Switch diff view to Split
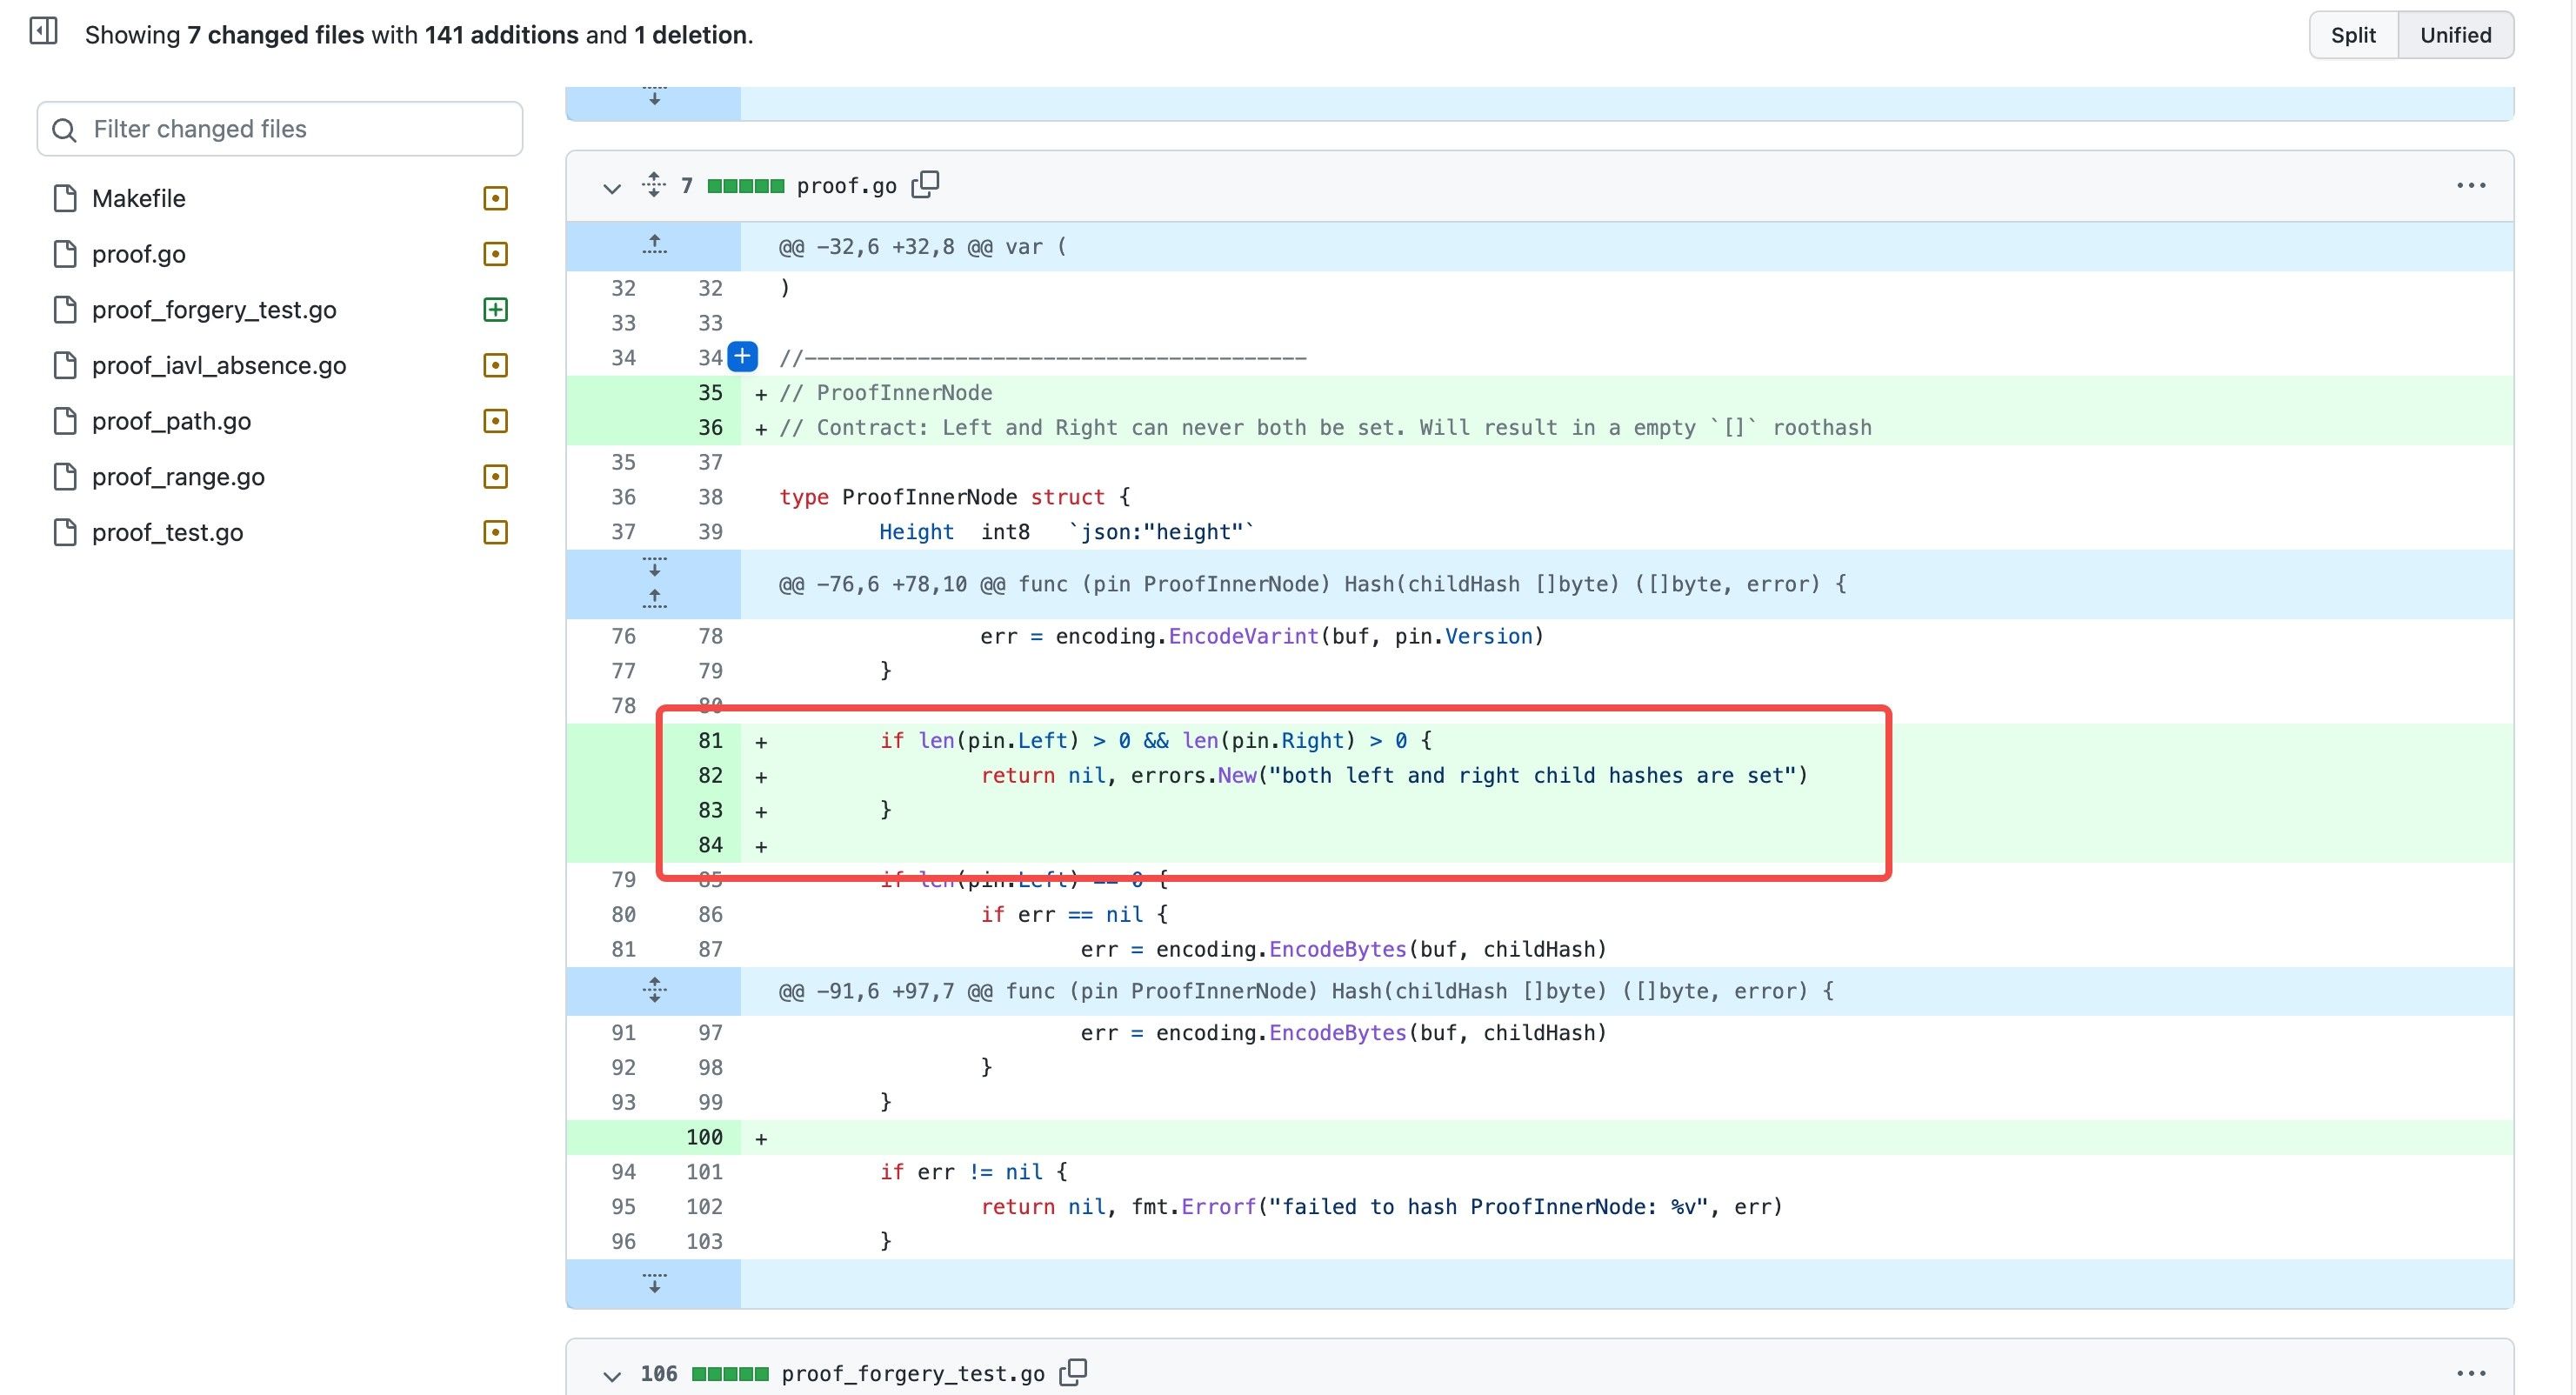This screenshot has width=2576, height=1395. click(2352, 35)
